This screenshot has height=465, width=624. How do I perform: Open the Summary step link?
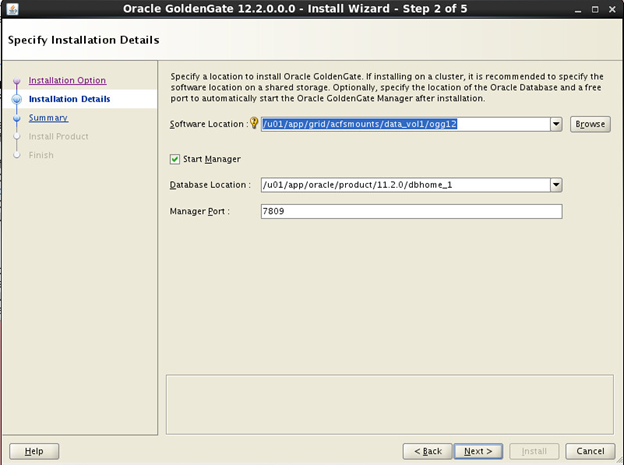click(x=48, y=118)
